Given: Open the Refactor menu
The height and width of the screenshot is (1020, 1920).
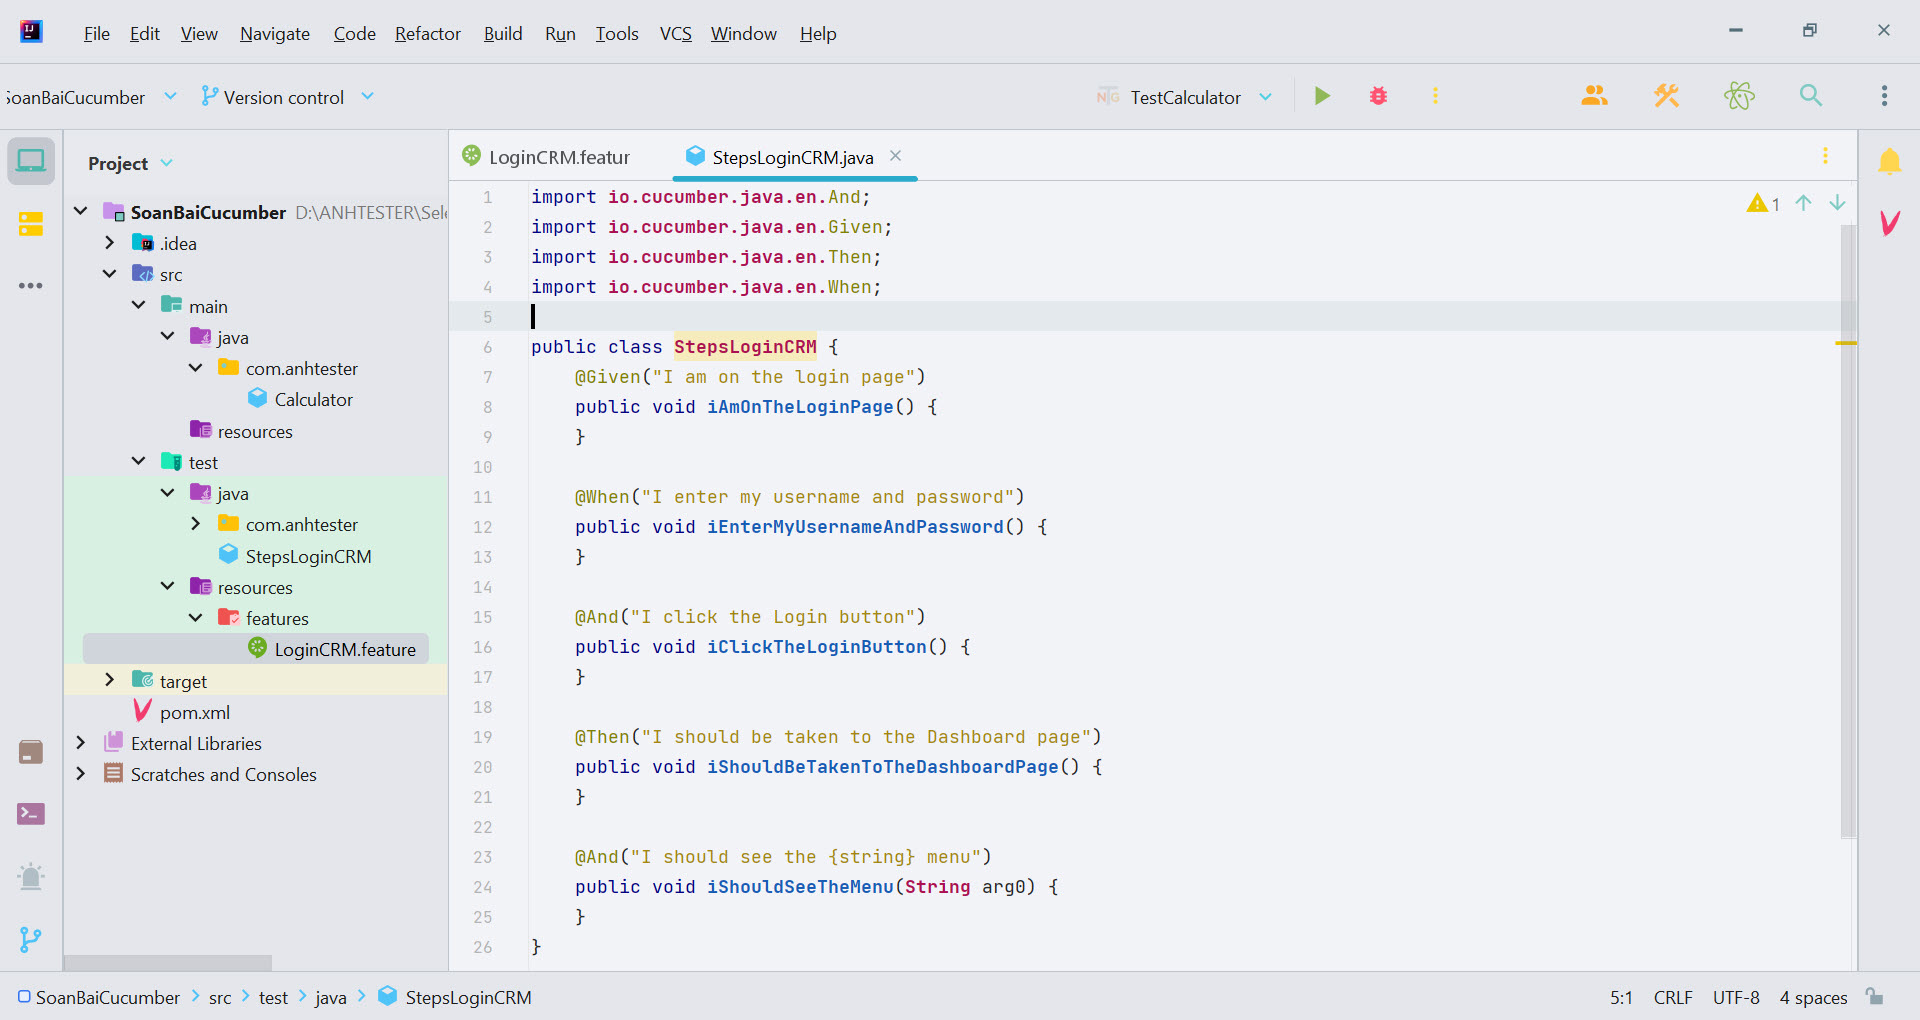Looking at the screenshot, I should (x=428, y=34).
